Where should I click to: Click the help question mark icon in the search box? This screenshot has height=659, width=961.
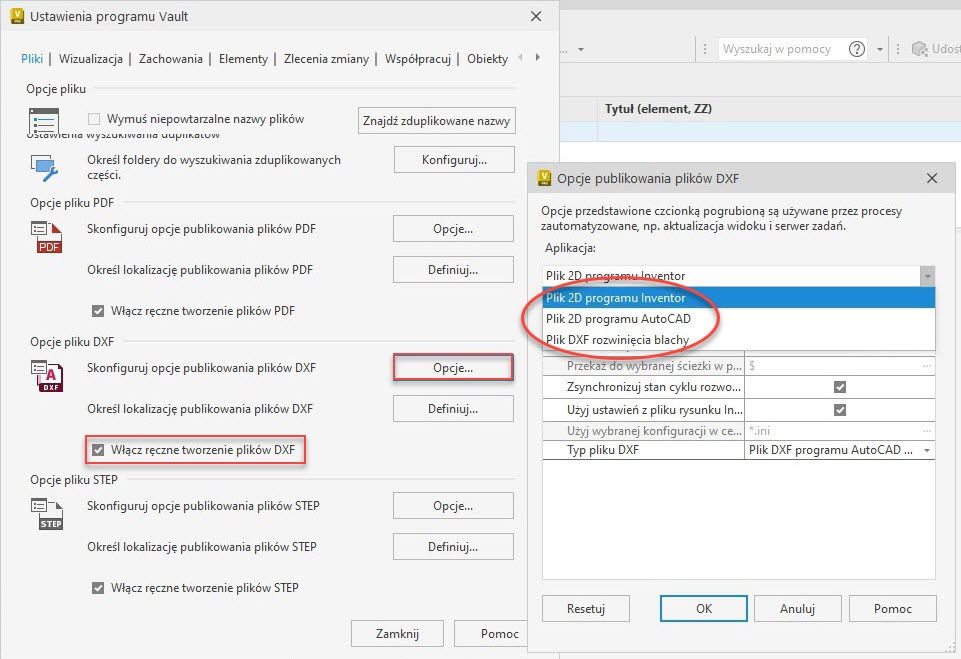click(x=857, y=49)
